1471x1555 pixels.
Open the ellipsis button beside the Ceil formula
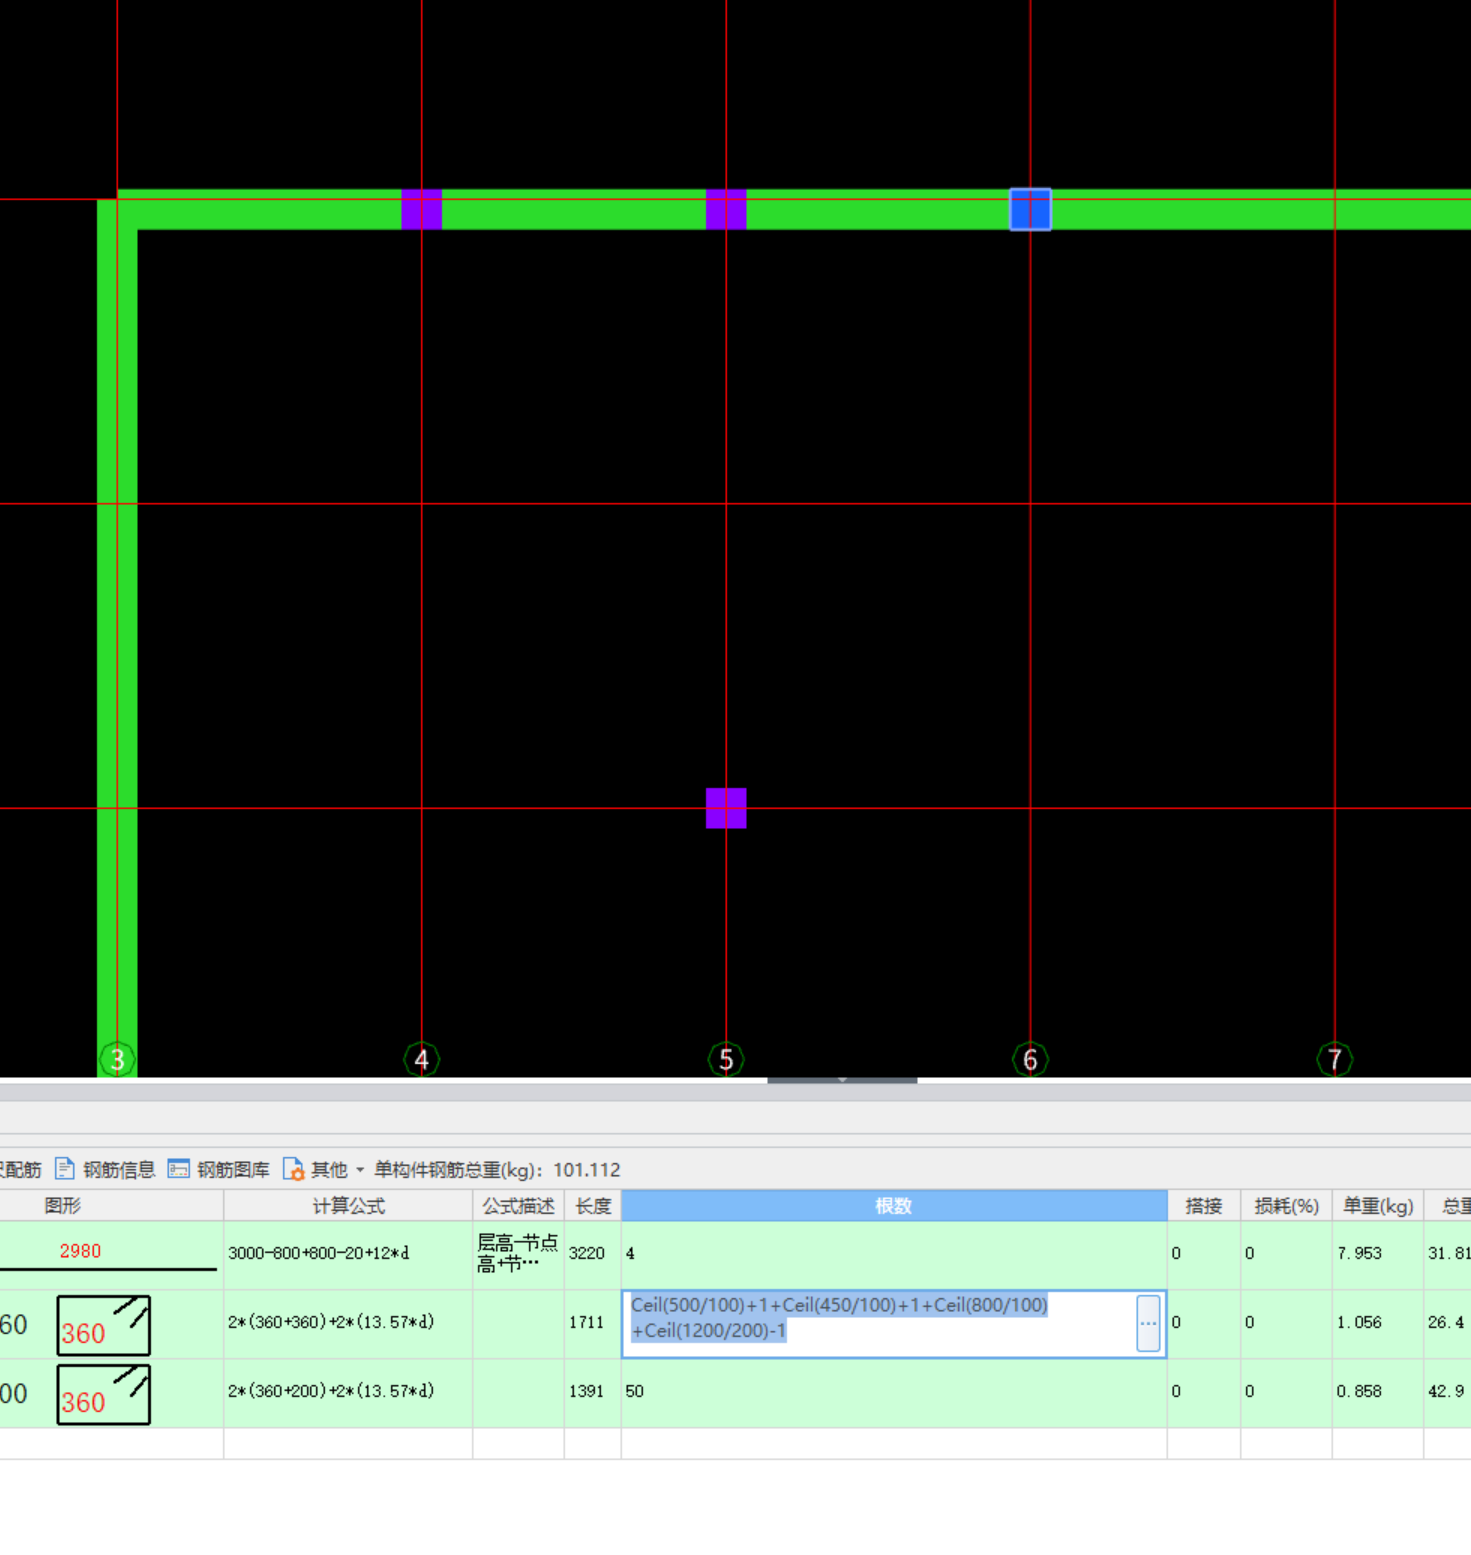1148,1323
